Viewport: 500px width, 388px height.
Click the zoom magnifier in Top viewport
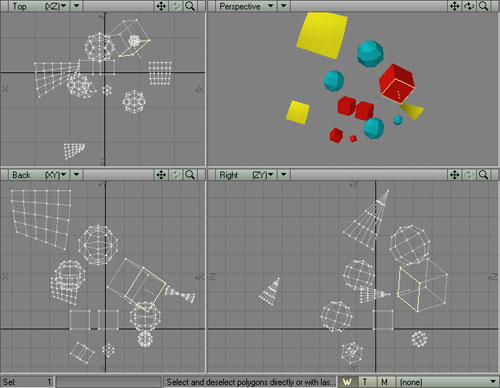[190, 6]
